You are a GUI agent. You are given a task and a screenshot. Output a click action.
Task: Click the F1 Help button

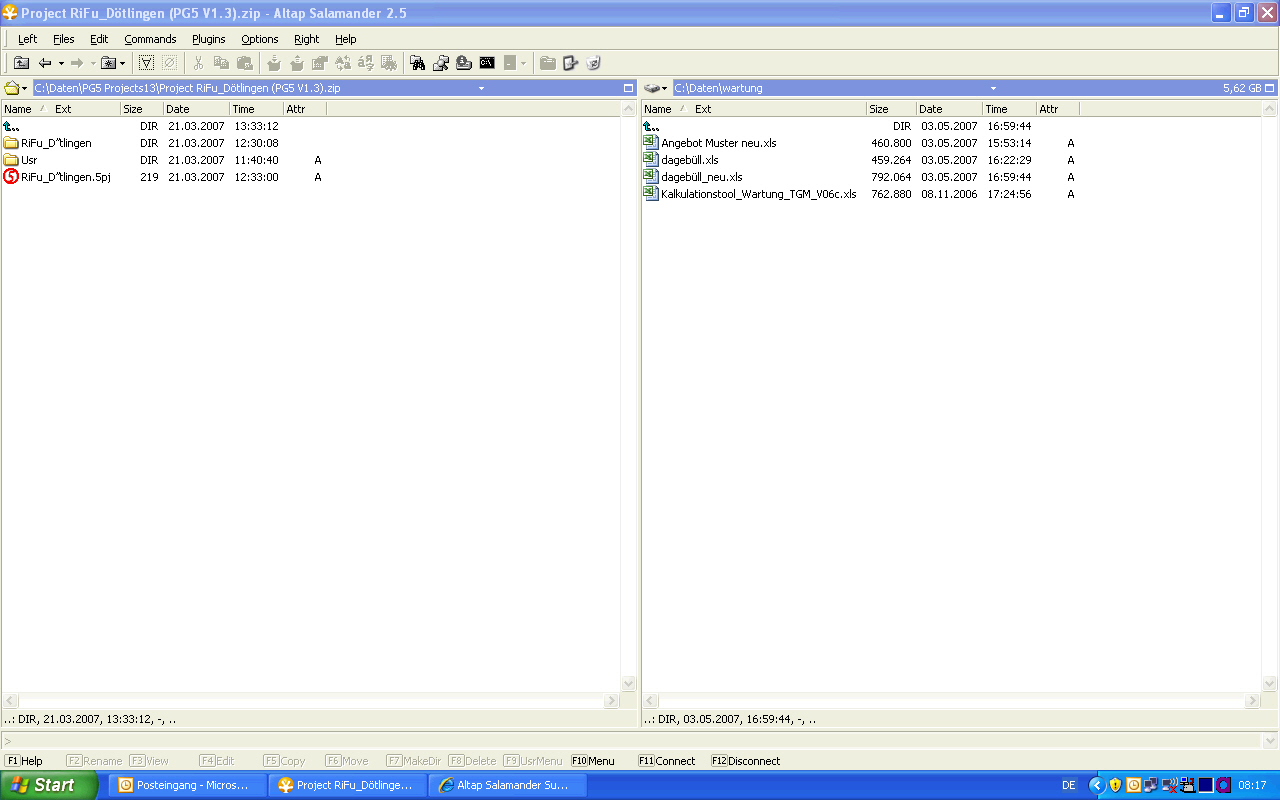(x=24, y=761)
